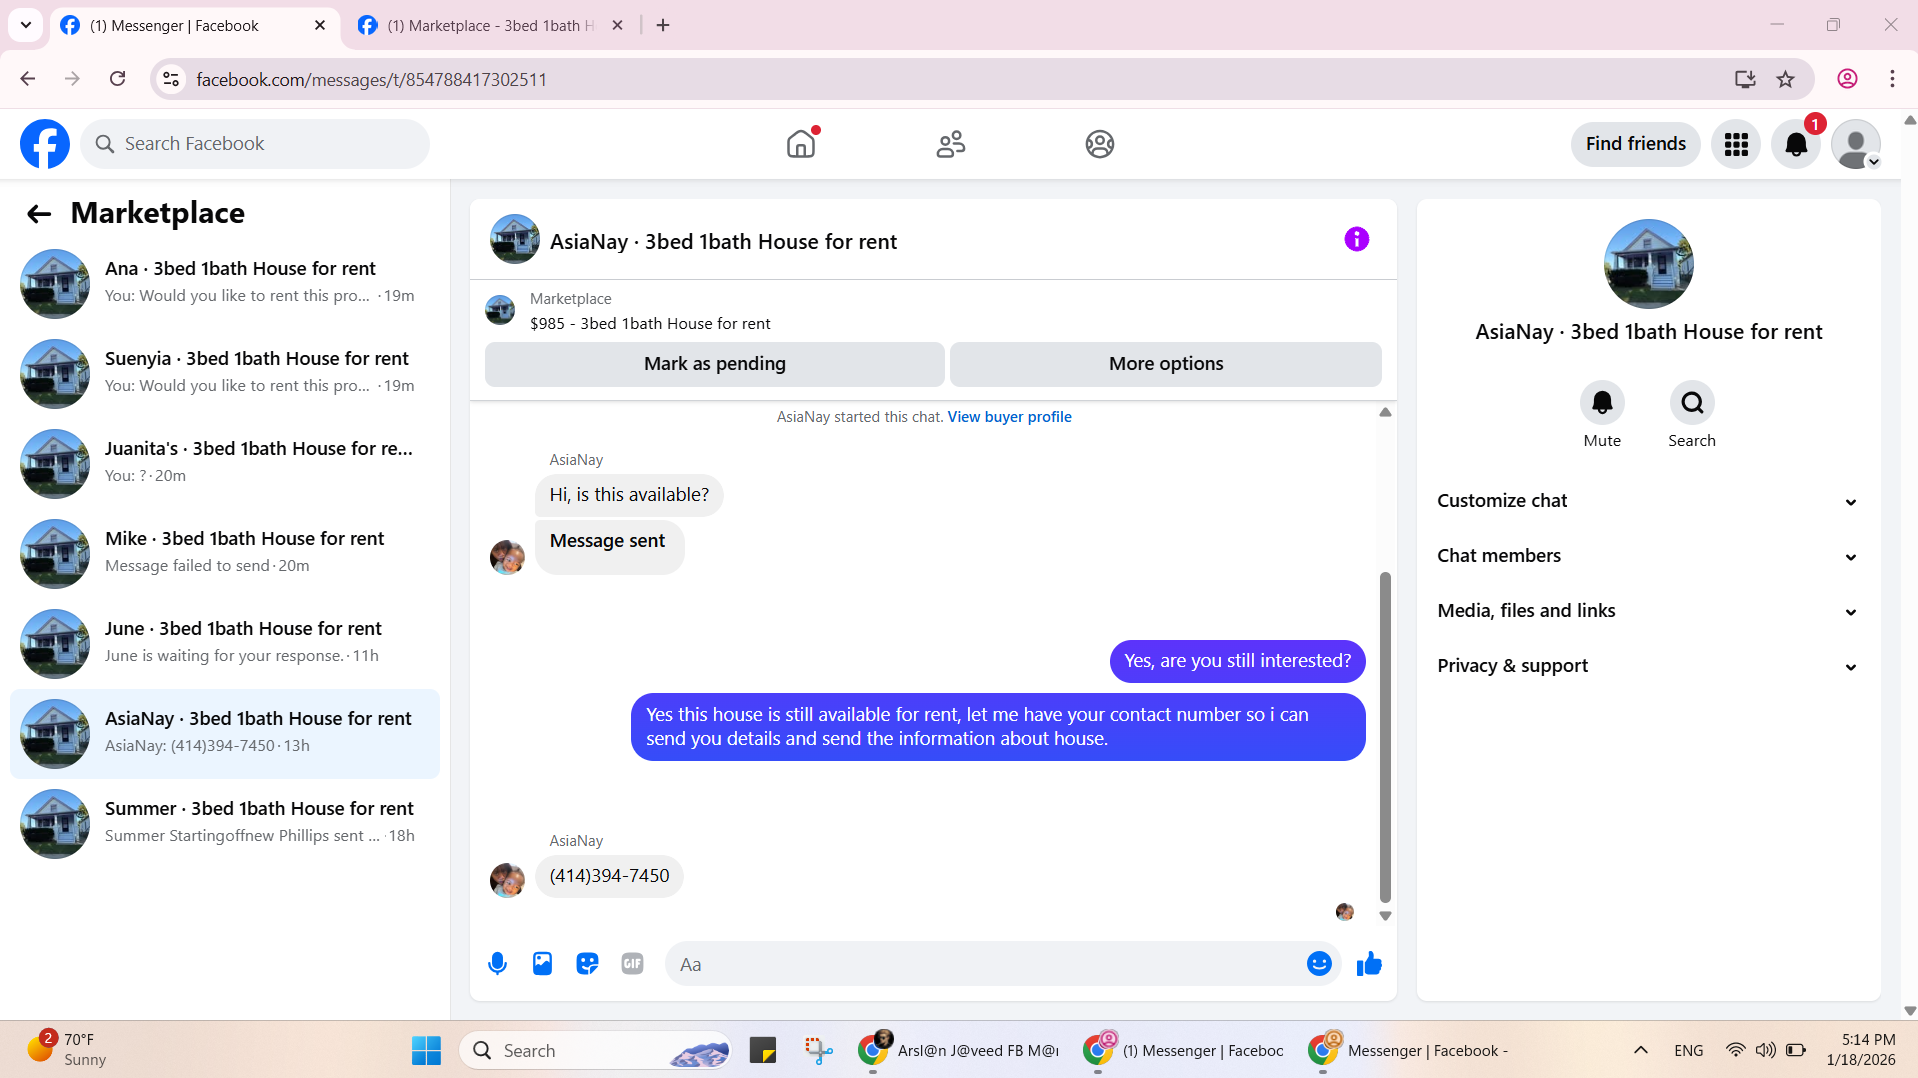Open Summer's house rental conversation

click(225, 824)
